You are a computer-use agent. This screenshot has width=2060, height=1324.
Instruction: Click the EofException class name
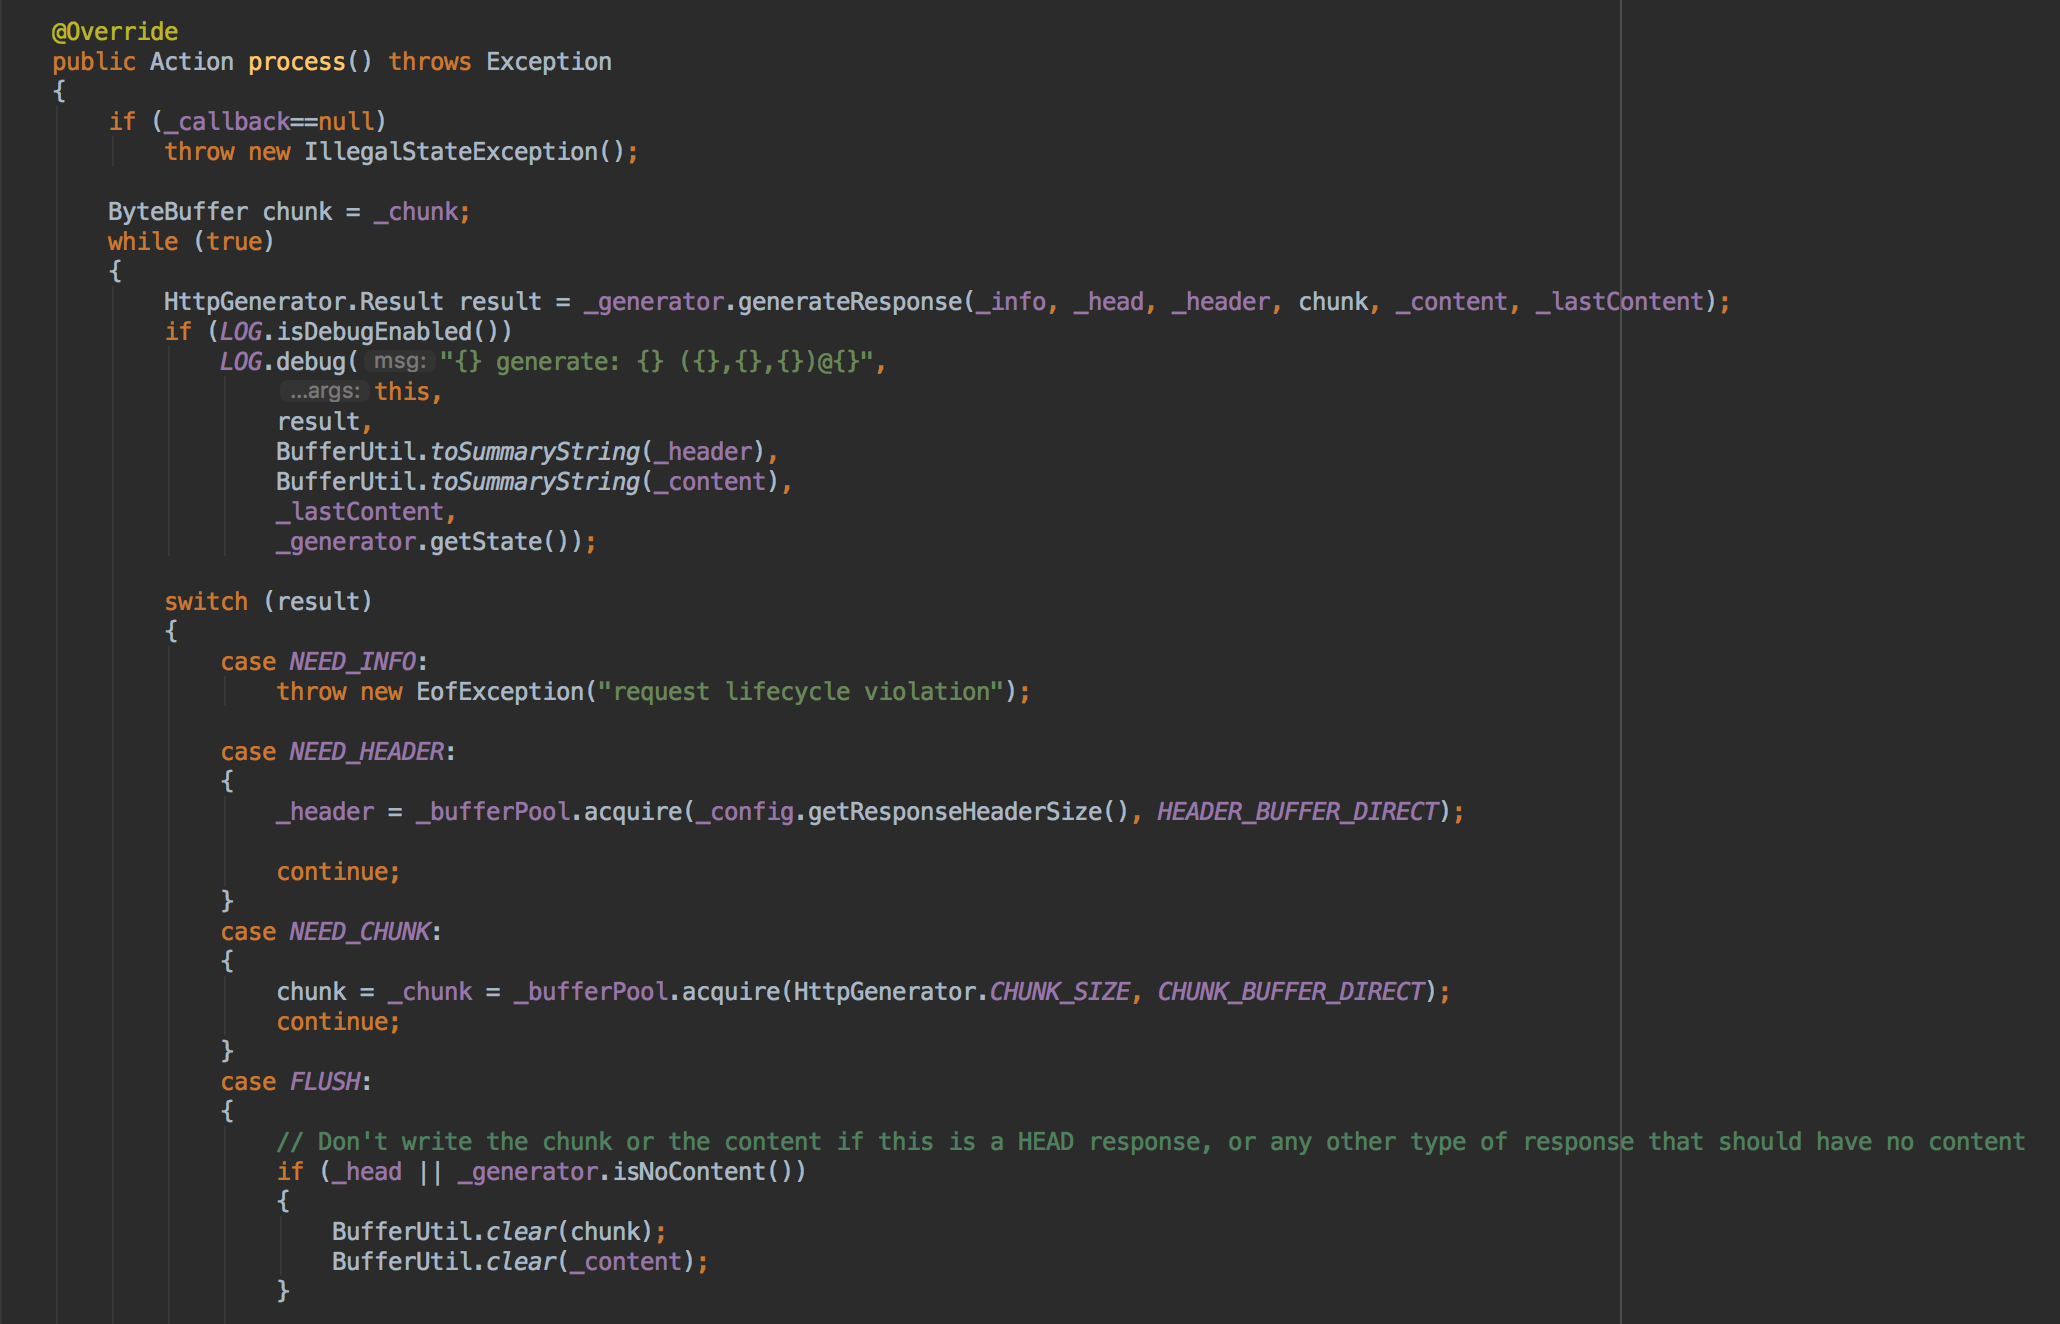coord(499,692)
